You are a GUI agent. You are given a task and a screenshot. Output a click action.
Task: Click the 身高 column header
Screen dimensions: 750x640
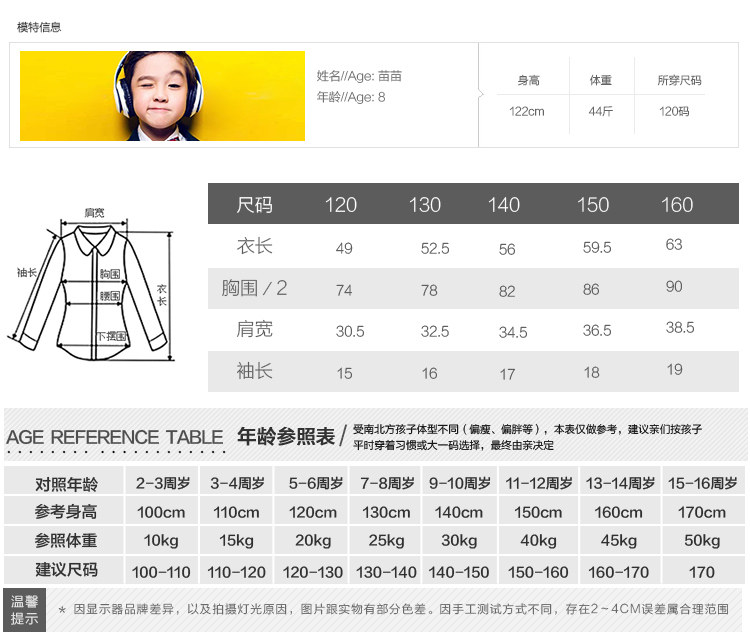(x=529, y=80)
